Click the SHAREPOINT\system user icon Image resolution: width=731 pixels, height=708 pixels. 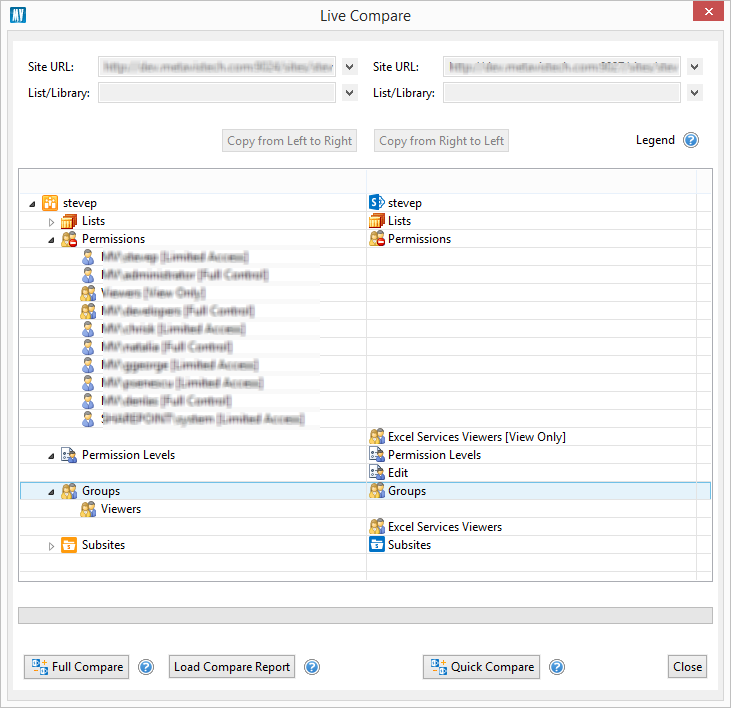tap(88, 419)
